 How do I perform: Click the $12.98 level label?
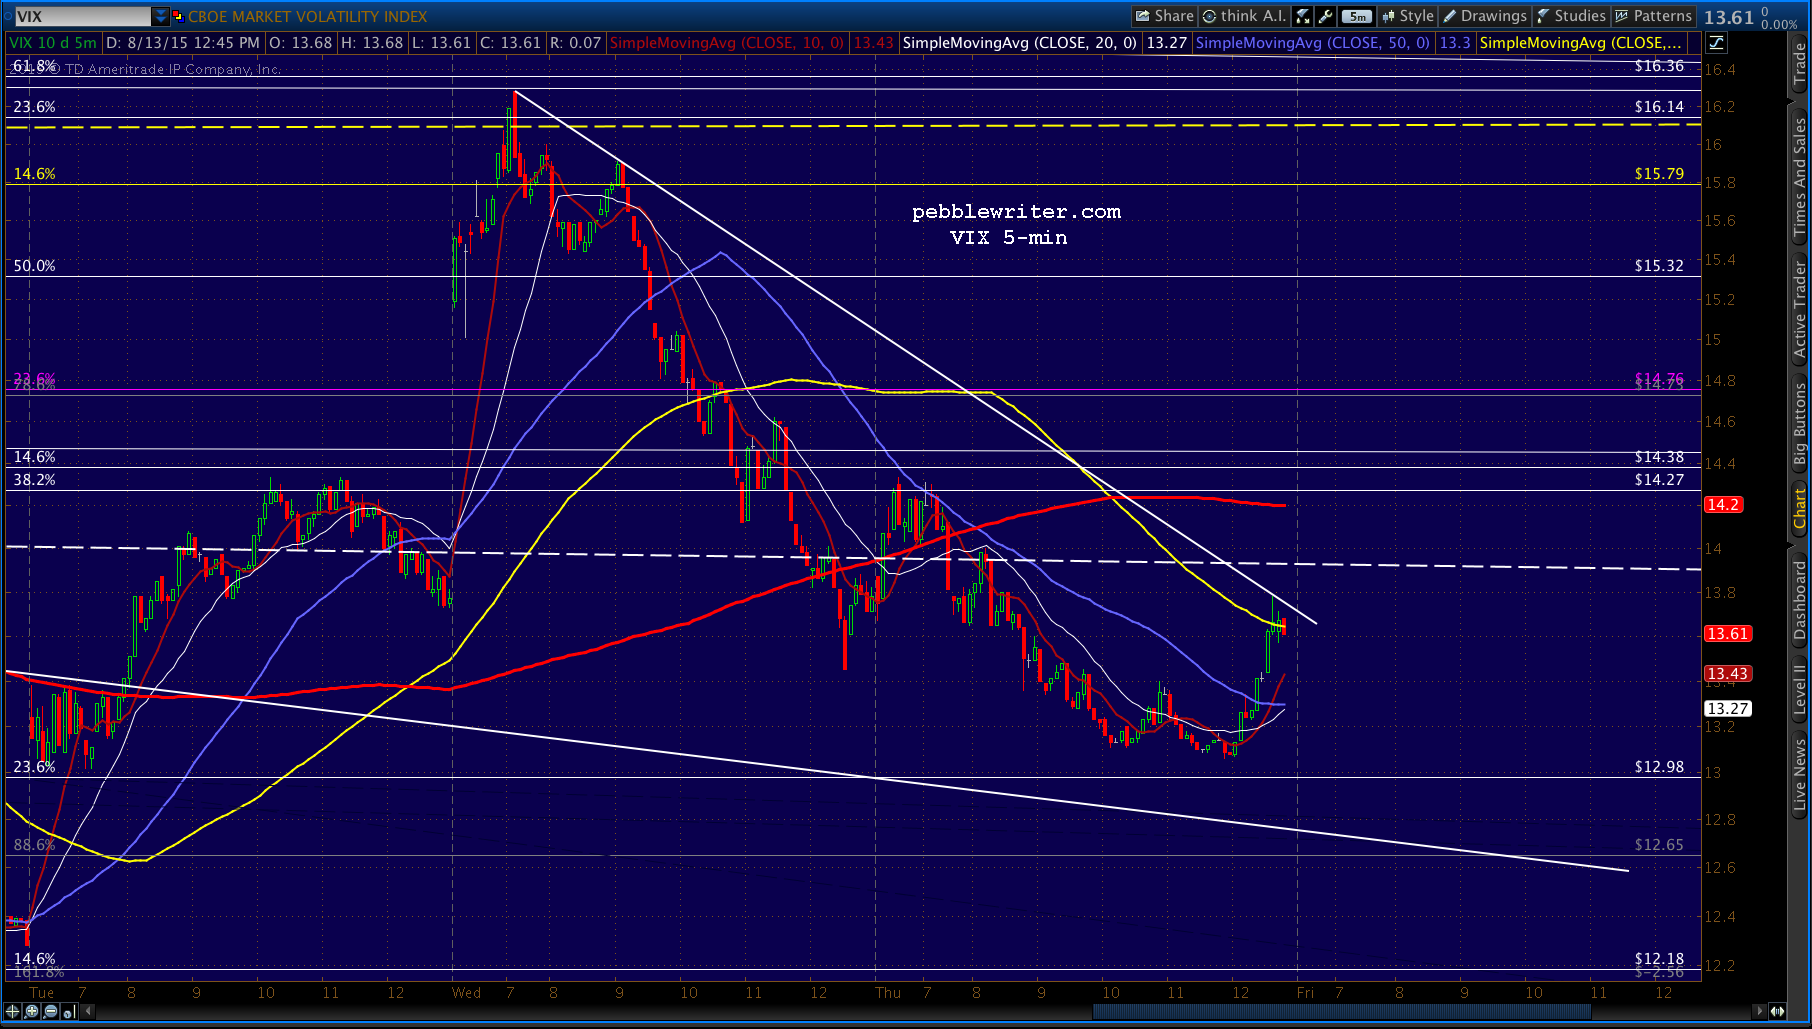[1659, 767]
